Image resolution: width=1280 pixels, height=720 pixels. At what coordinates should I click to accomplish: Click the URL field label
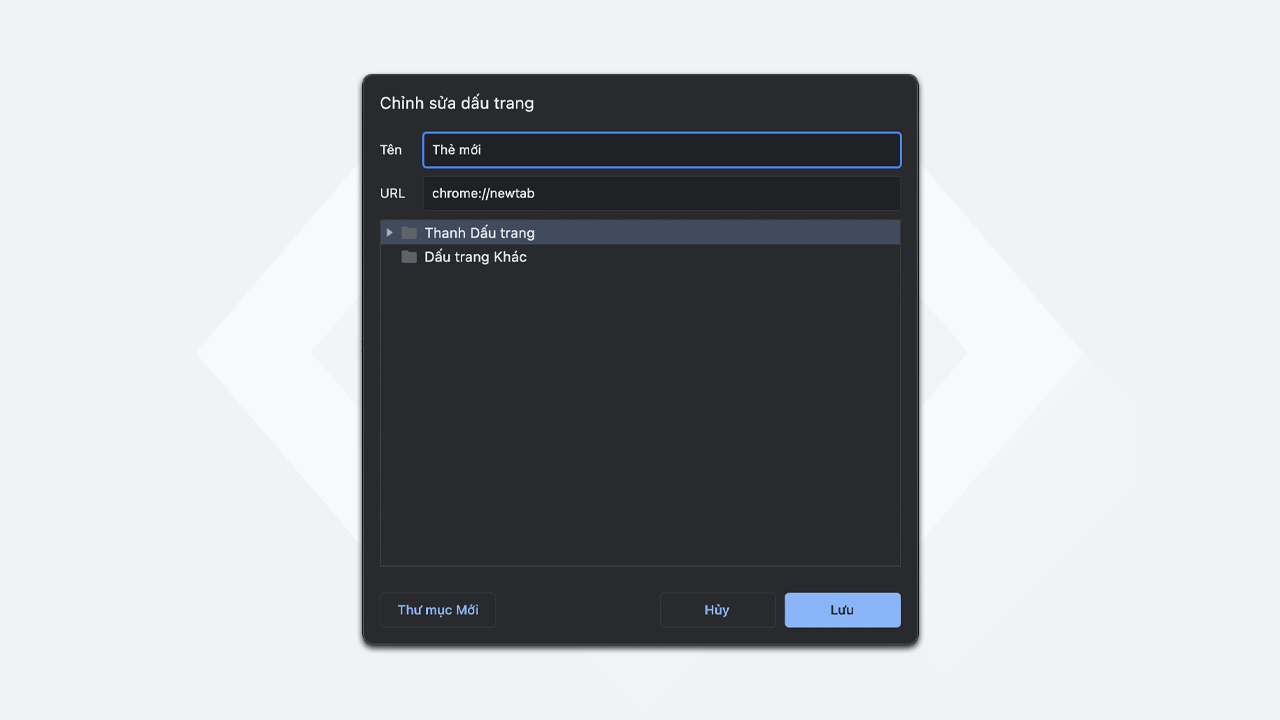[392, 193]
